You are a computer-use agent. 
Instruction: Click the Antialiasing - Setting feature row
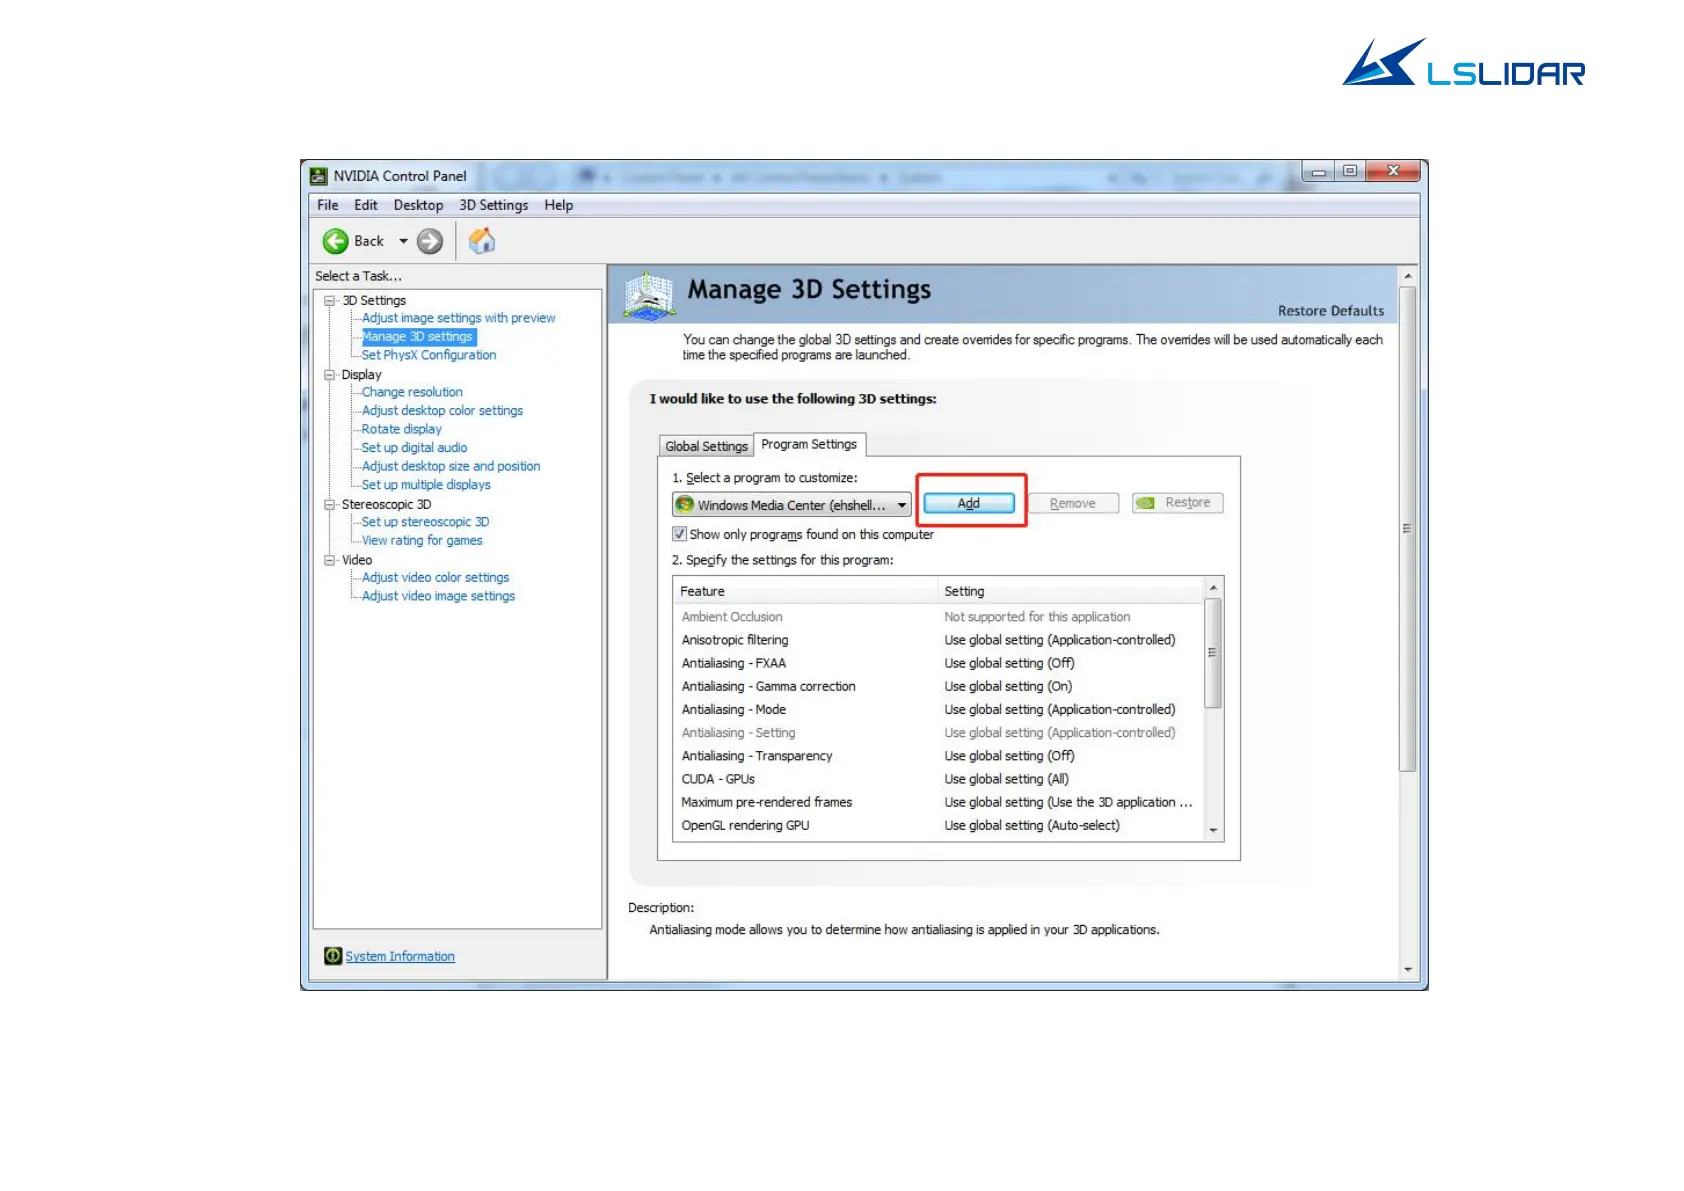click(938, 733)
